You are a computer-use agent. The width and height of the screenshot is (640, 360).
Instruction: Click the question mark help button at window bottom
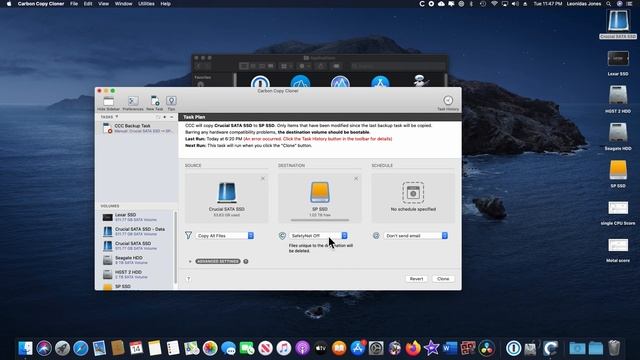[x=188, y=279]
